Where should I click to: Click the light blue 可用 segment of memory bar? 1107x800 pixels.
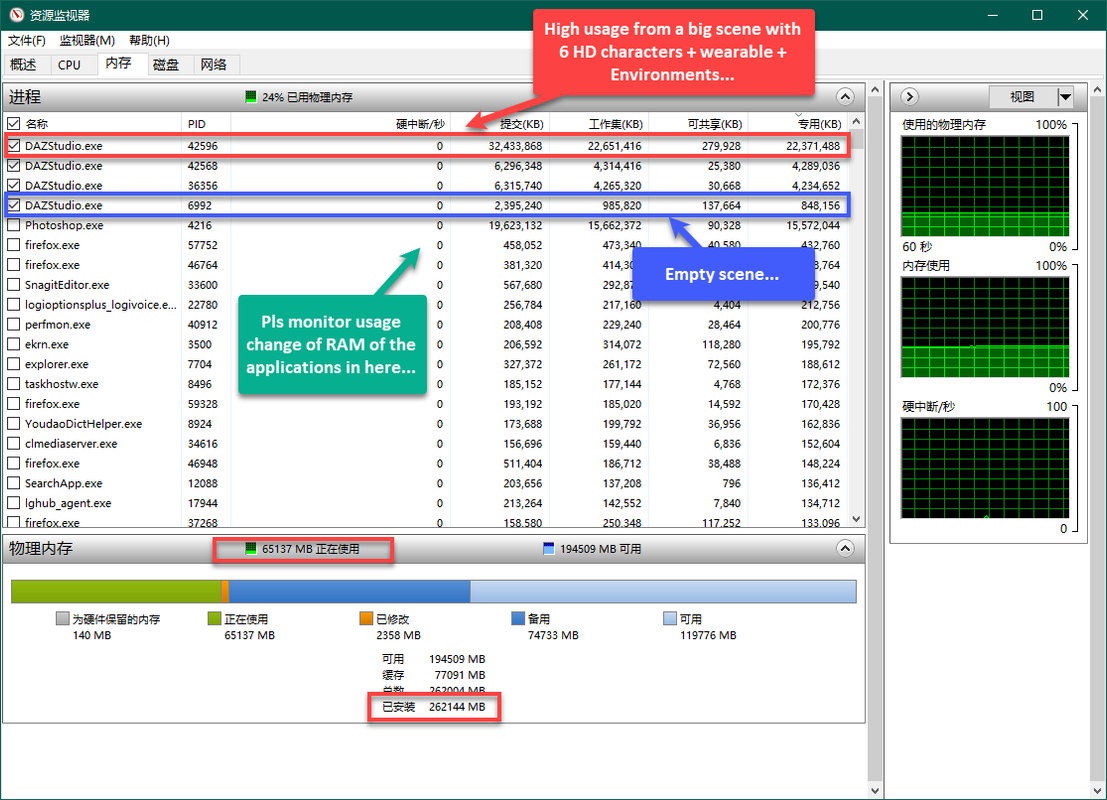pyautogui.click(x=663, y=592)
